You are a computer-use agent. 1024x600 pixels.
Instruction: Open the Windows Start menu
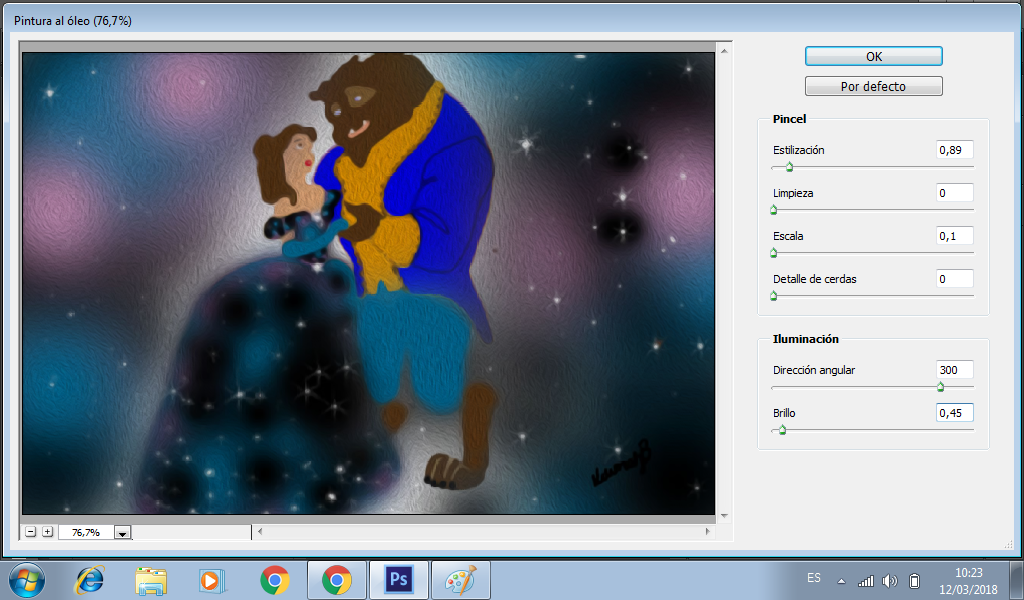pyautogui.click(x=27, y=580)
